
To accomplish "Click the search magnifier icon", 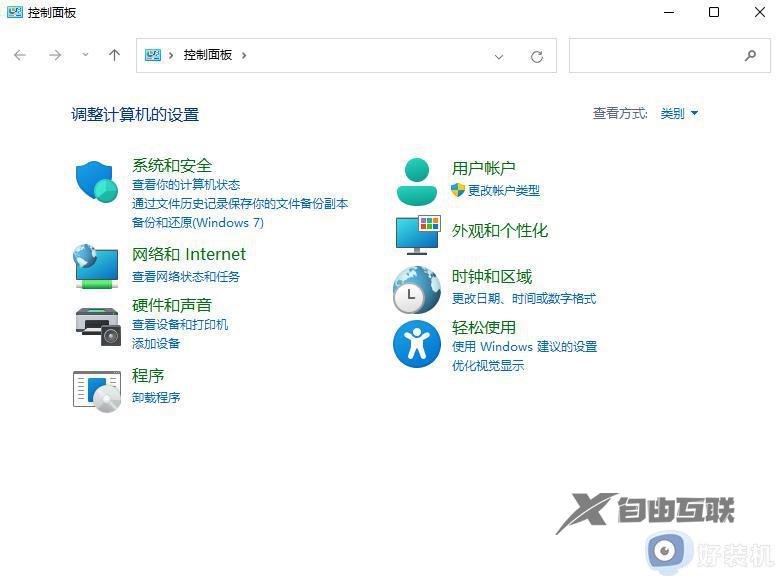I will coord(750,55).
